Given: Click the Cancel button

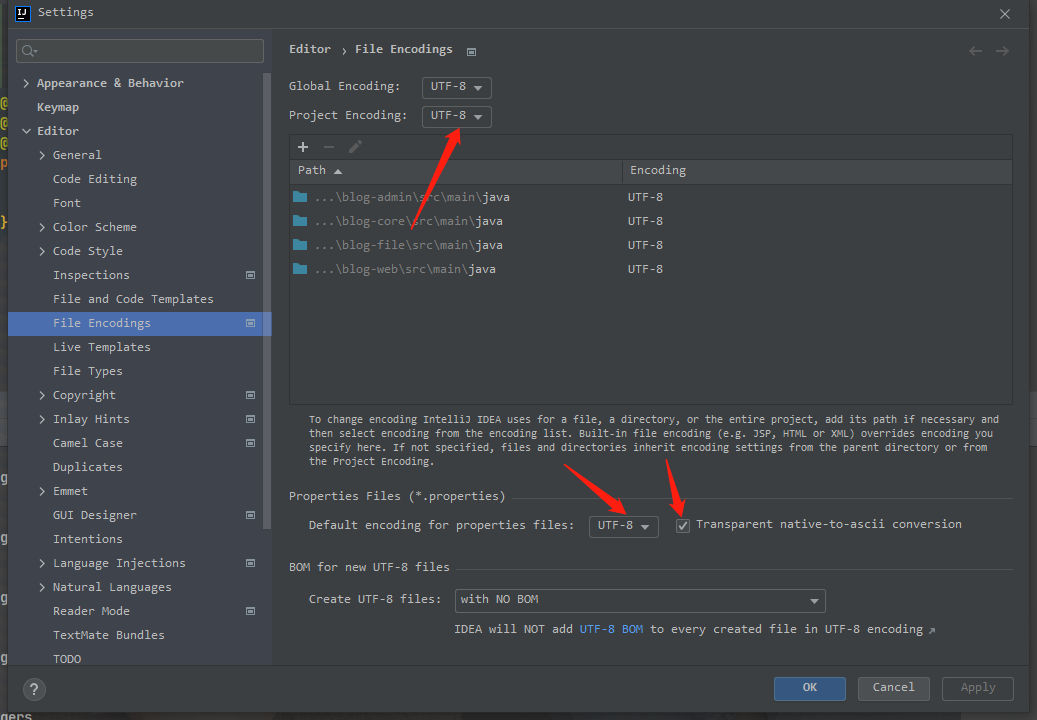Looking at the screenshot, I should (893, 688).
